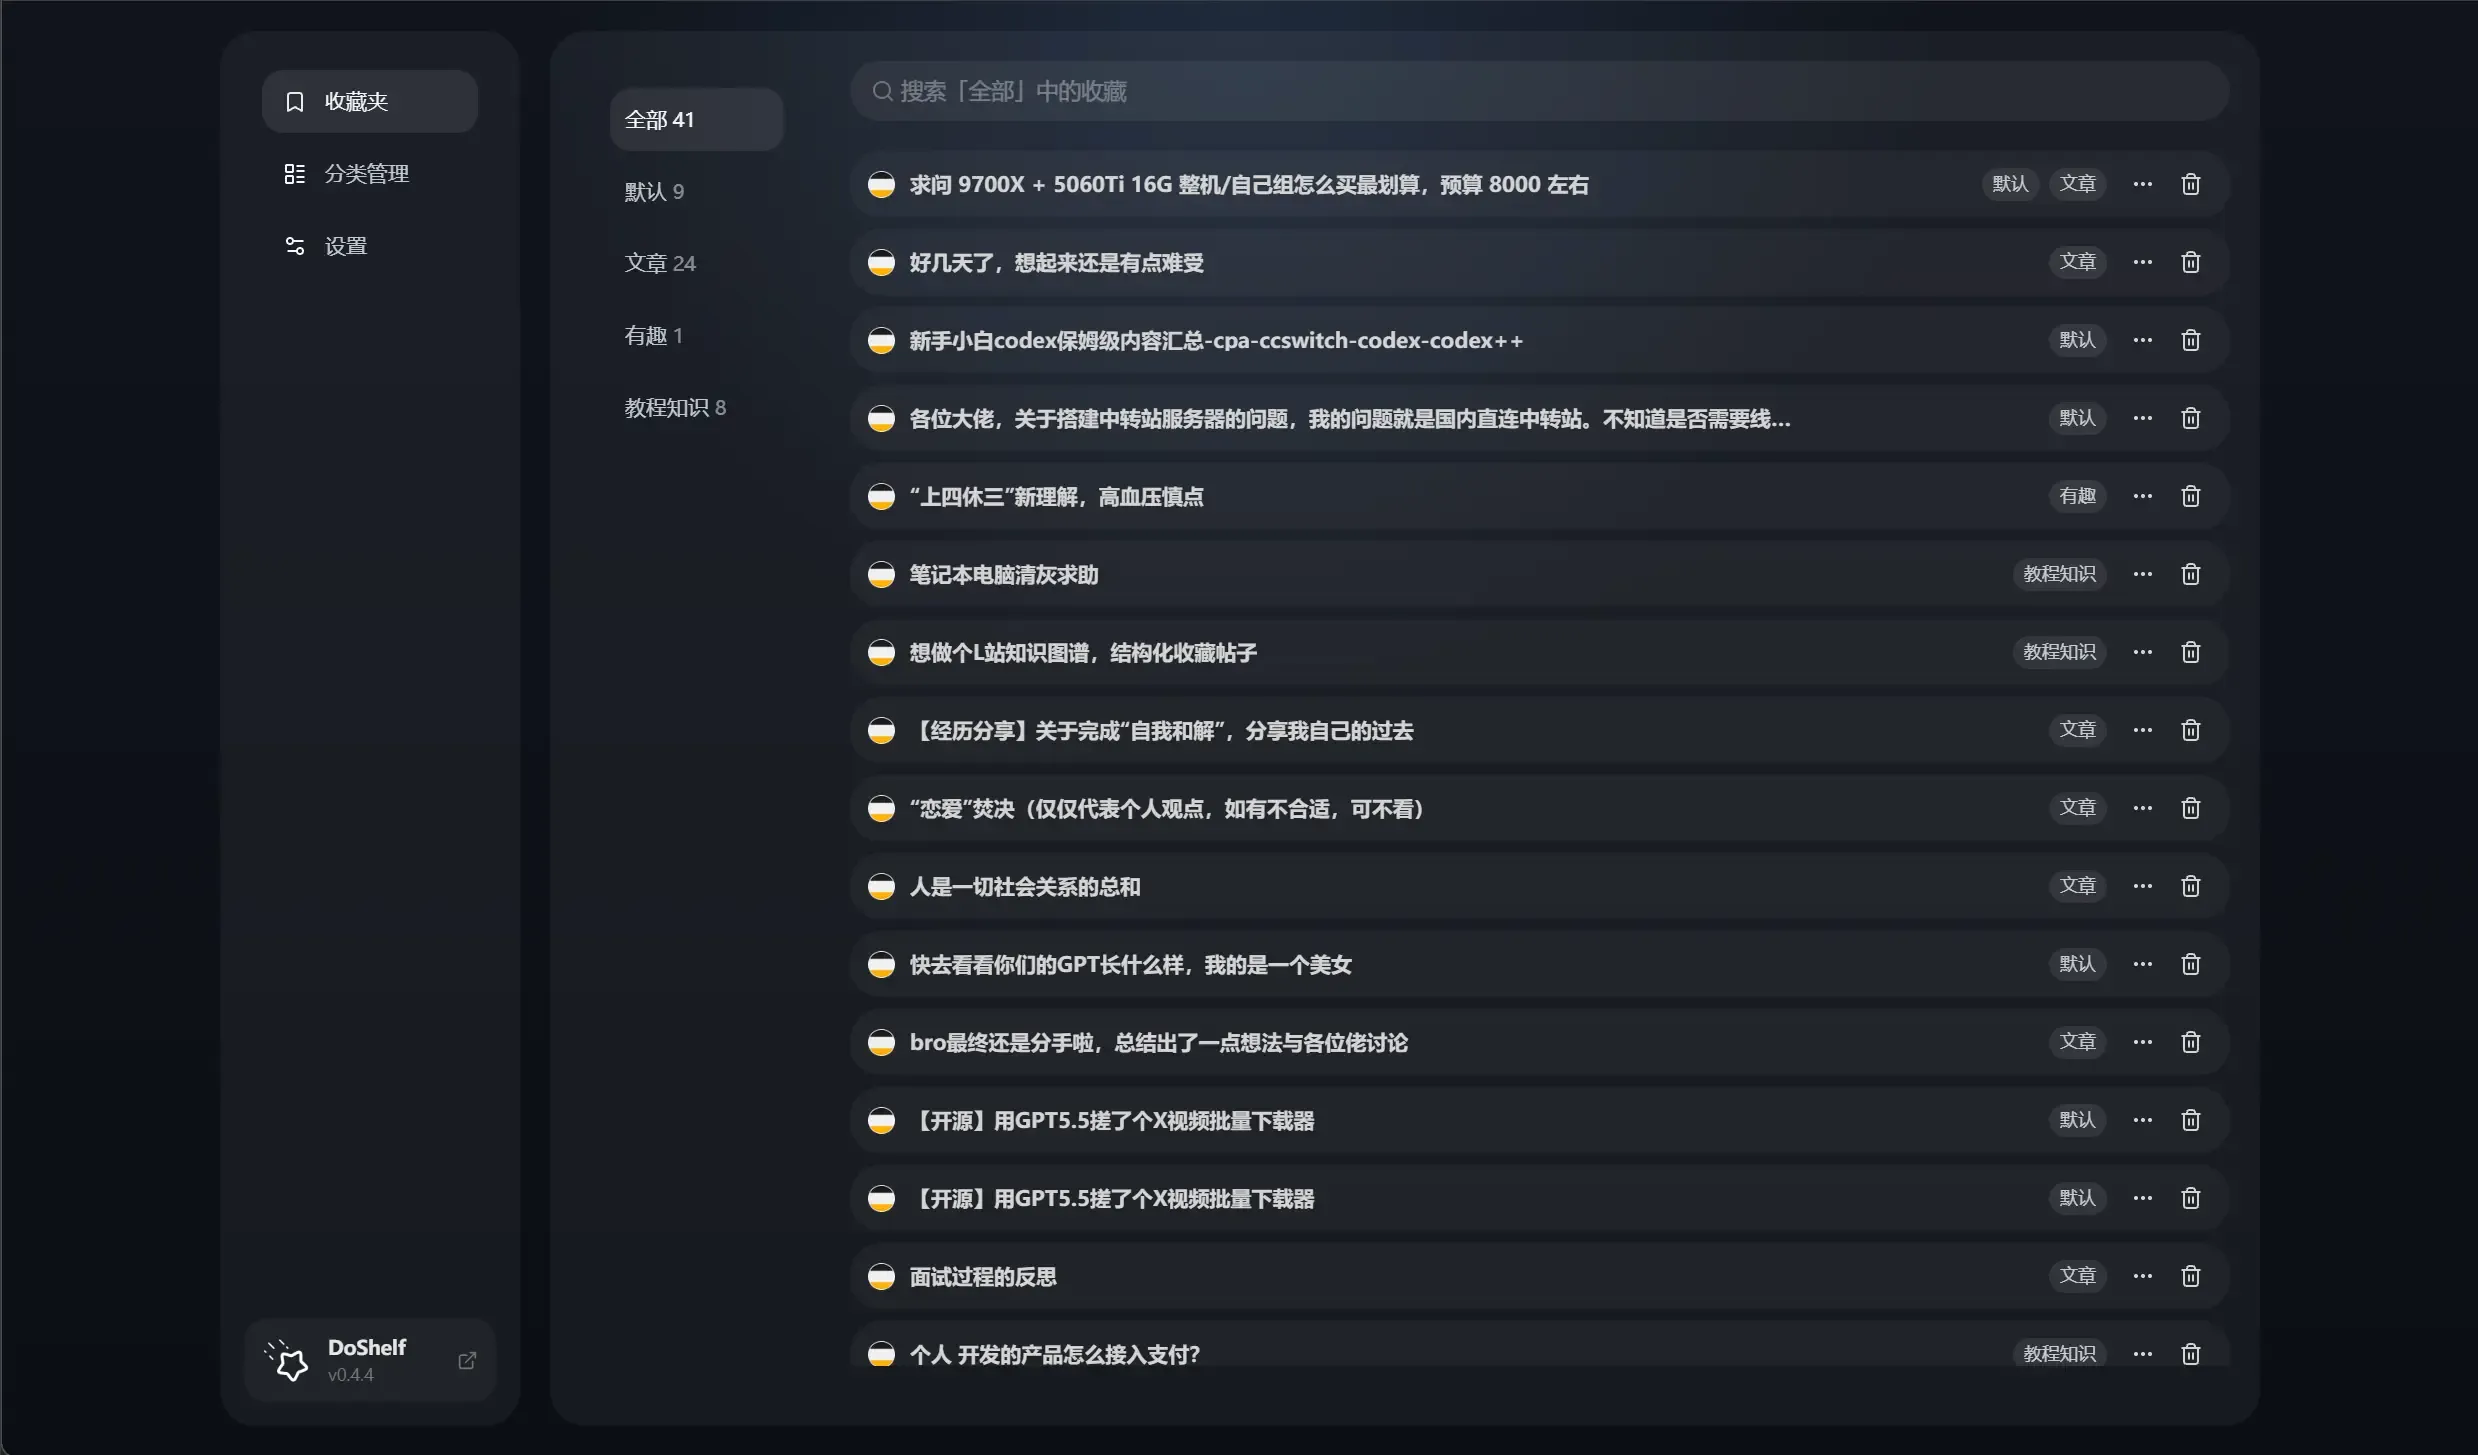Delete the 好几天了，想起来还是有点难受 entry
2478x1455 pixels.
coord(2190,262)
